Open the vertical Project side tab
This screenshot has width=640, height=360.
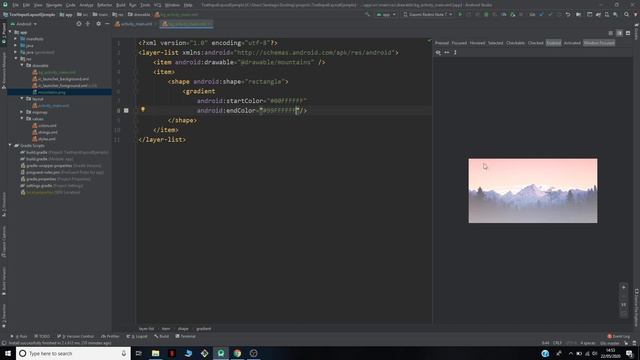4,33
